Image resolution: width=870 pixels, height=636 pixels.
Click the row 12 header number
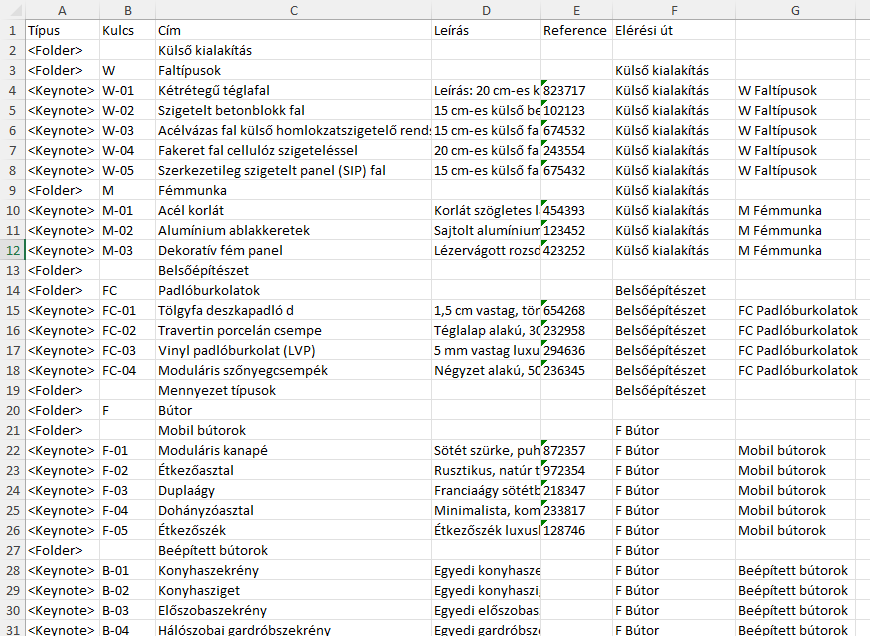12,251
